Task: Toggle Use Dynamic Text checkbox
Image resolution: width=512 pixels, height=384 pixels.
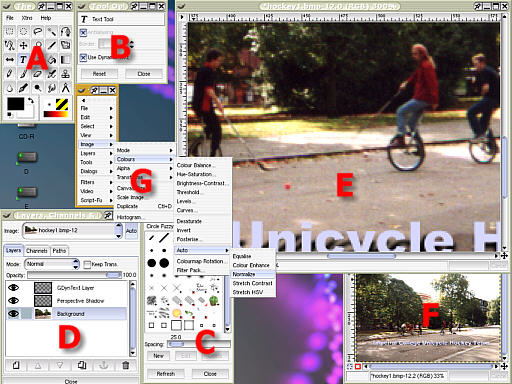Action: tap(83, 57)
